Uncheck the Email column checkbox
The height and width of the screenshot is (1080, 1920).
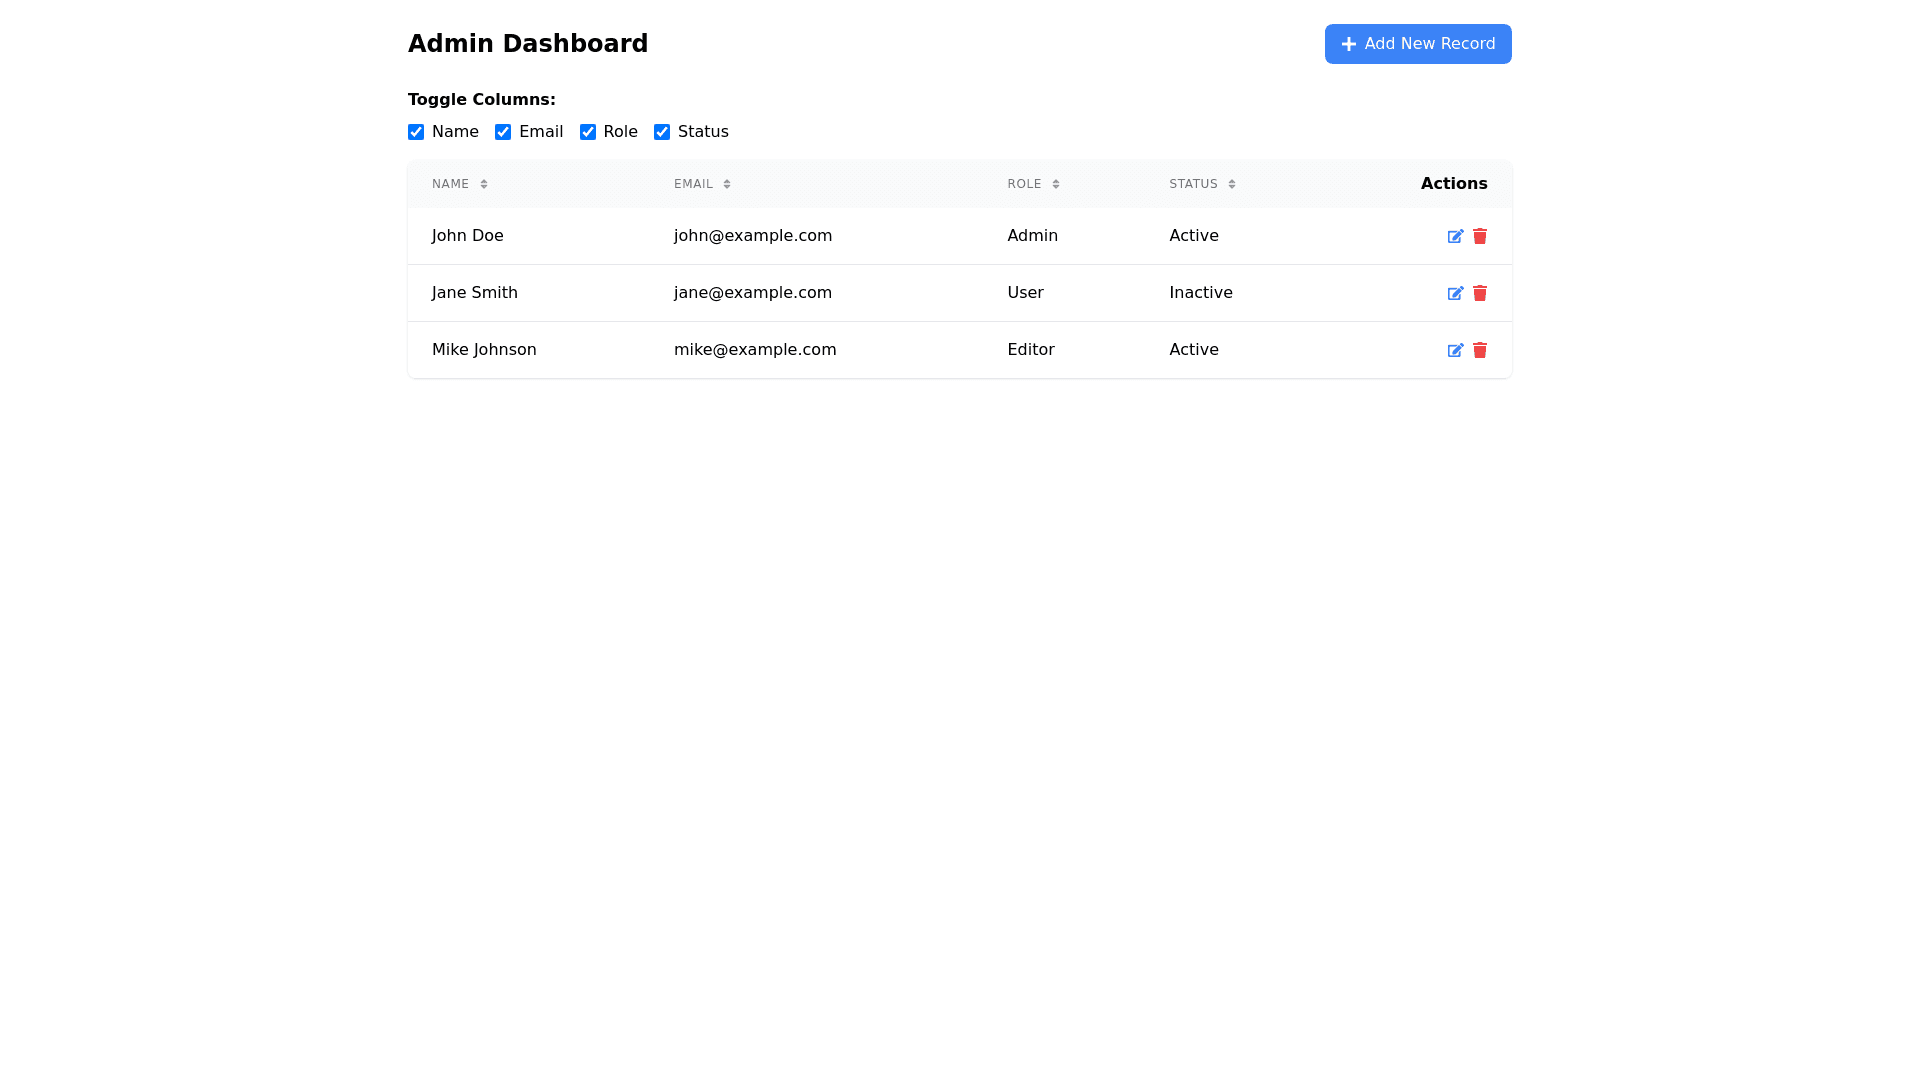tap(503, 131)
